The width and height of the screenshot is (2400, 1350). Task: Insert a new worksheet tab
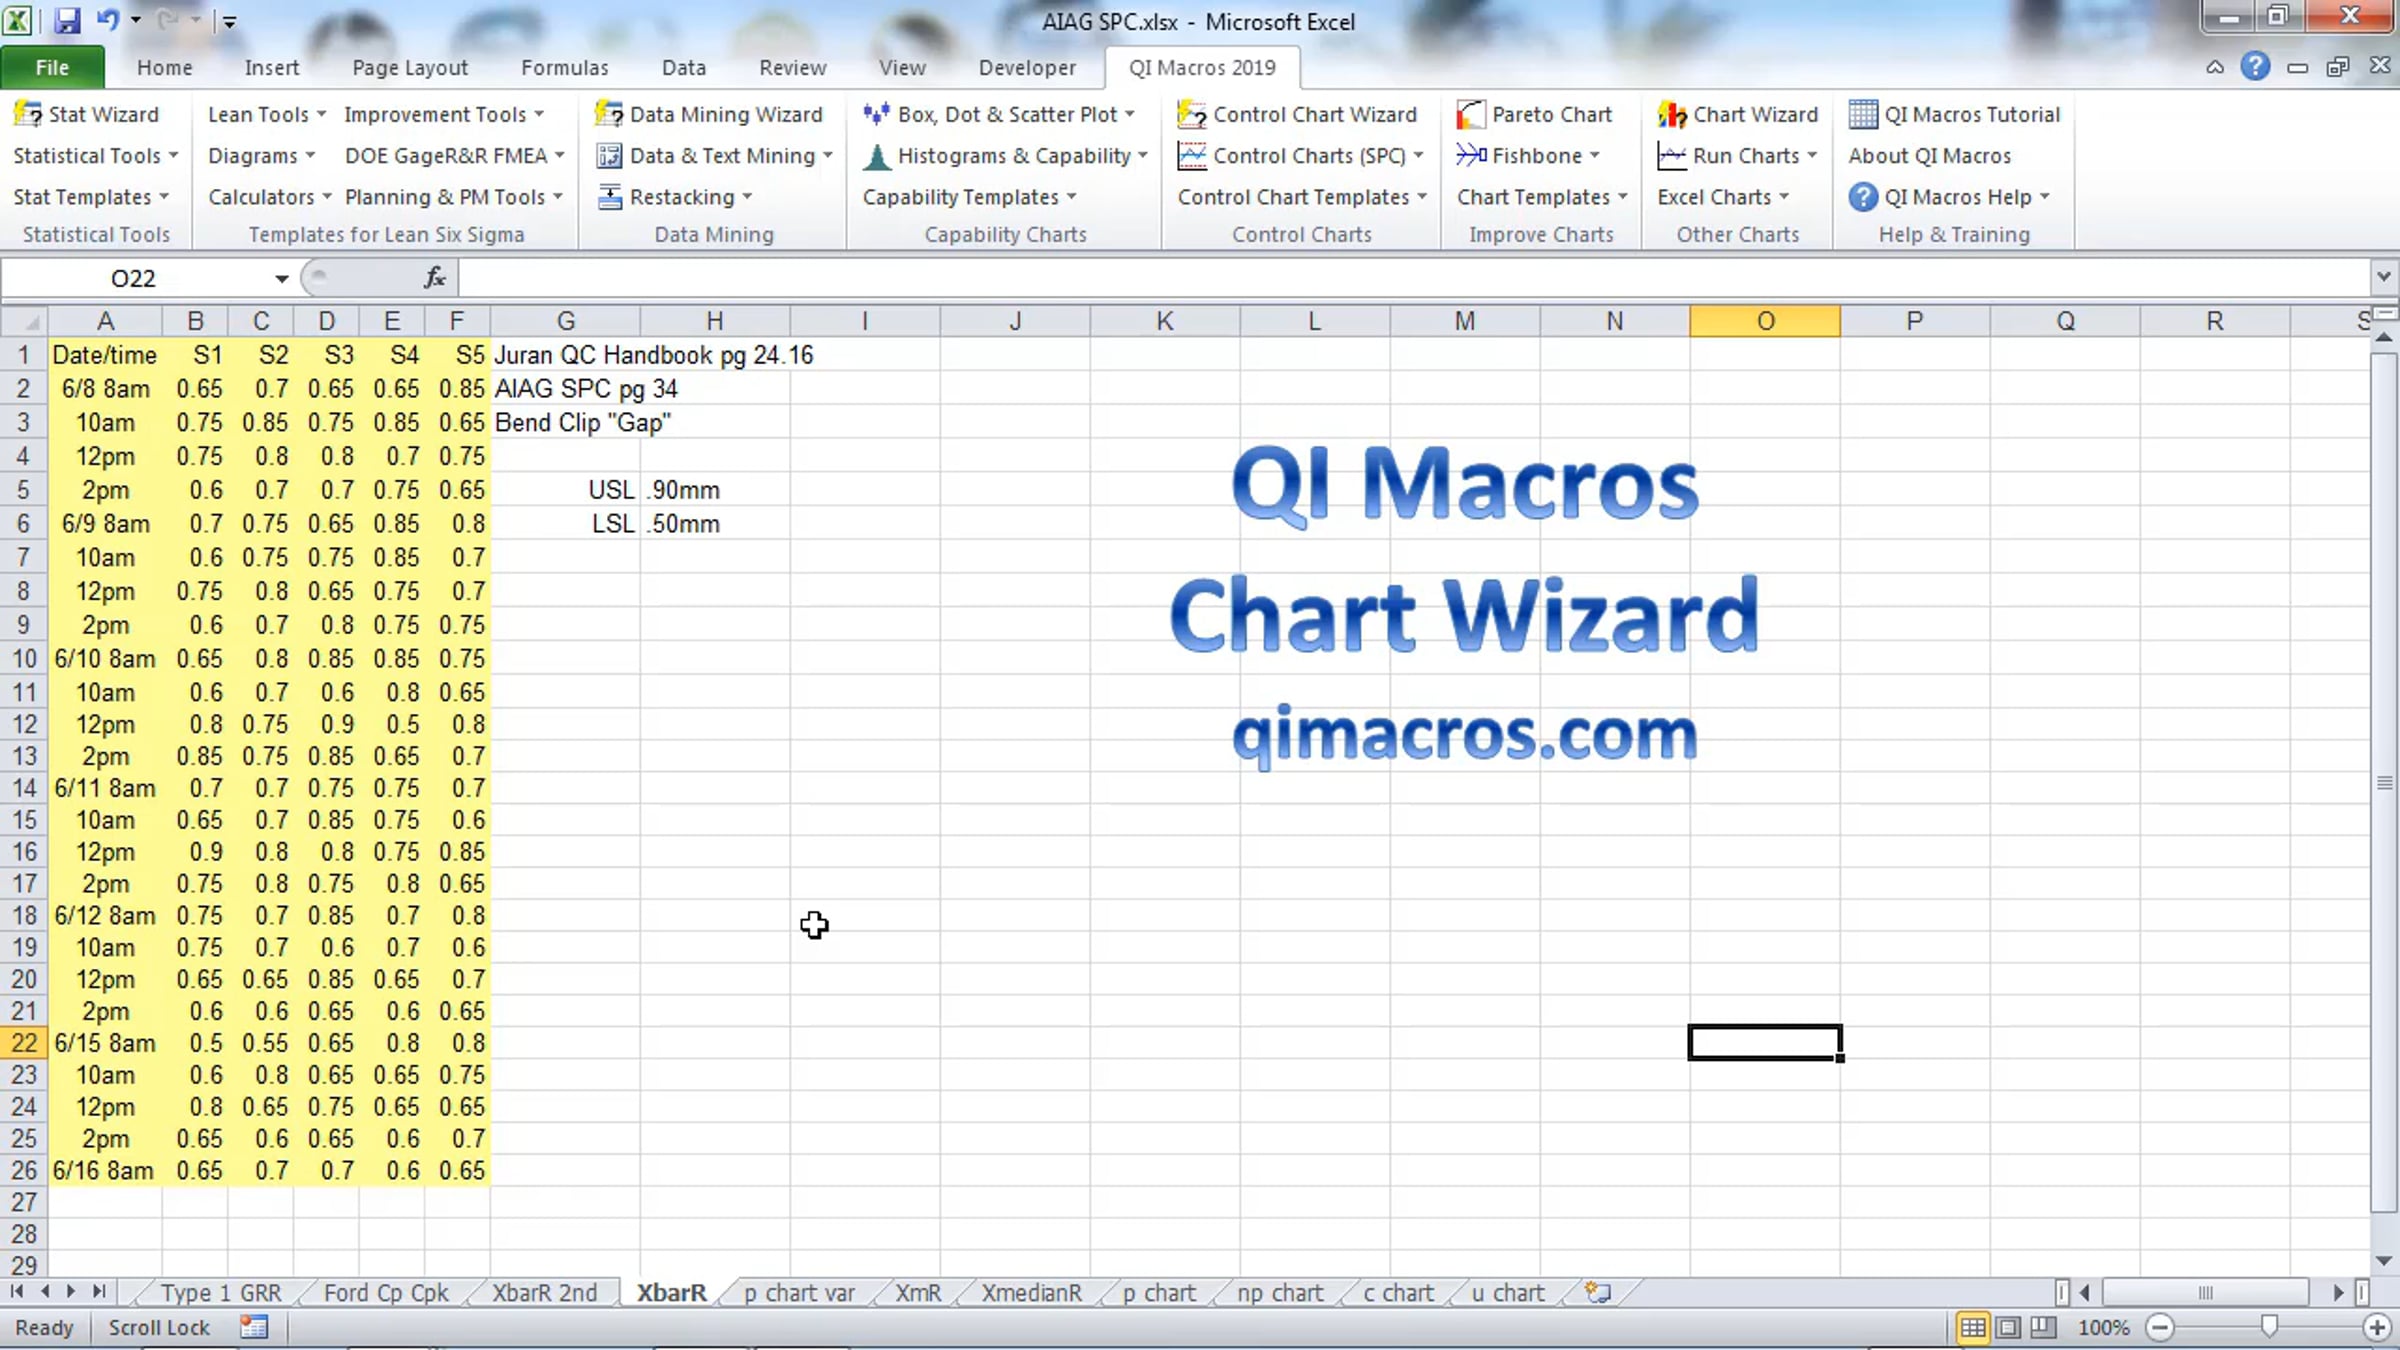[x=1598, y=1293]
